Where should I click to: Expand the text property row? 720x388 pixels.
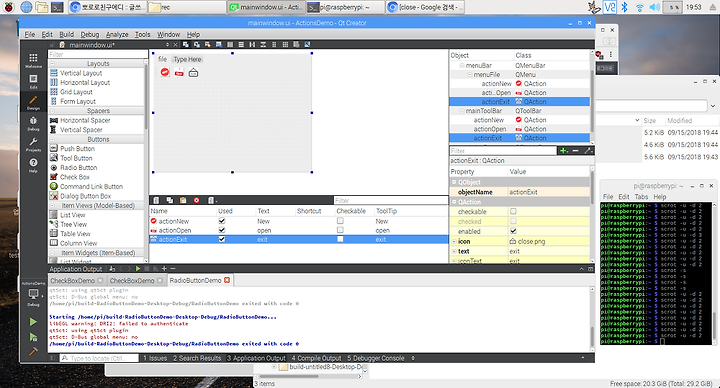[454, 252]
